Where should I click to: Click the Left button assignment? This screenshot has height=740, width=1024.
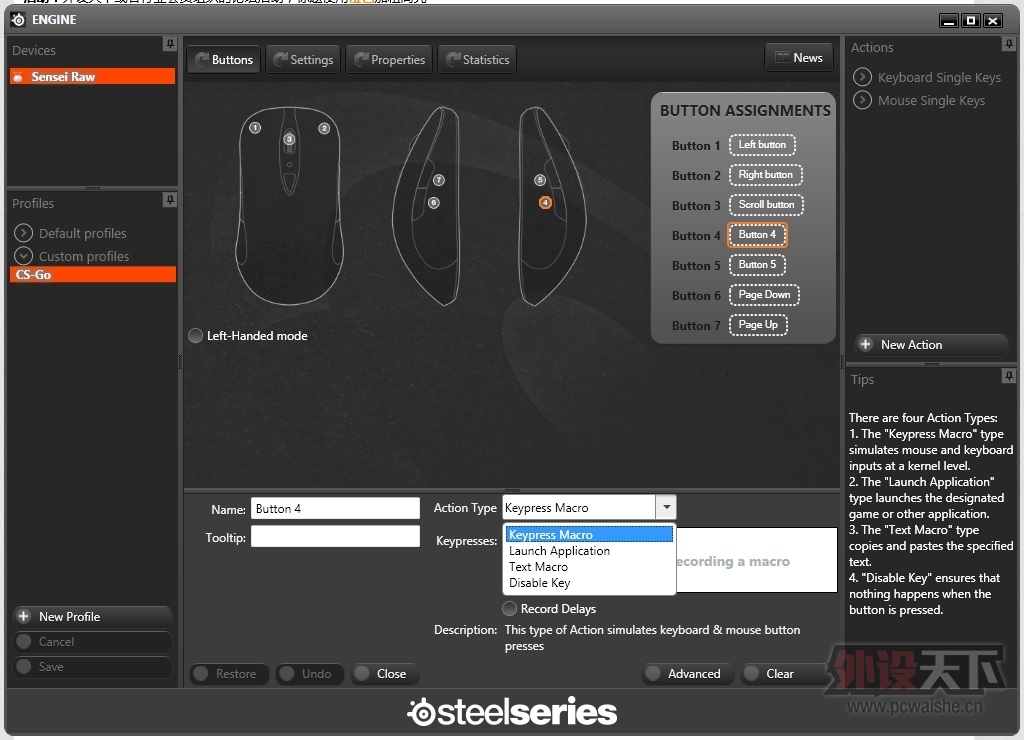click(x=762, y=145)
